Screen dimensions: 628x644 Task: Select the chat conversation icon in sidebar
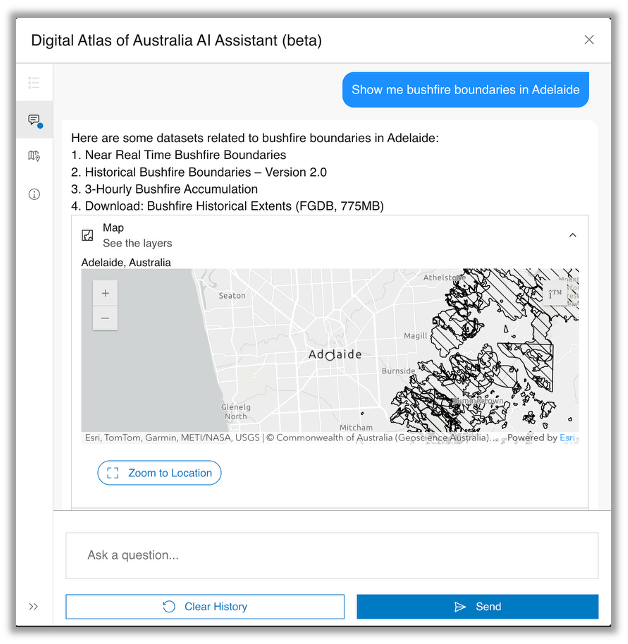(x=34, y=120)
